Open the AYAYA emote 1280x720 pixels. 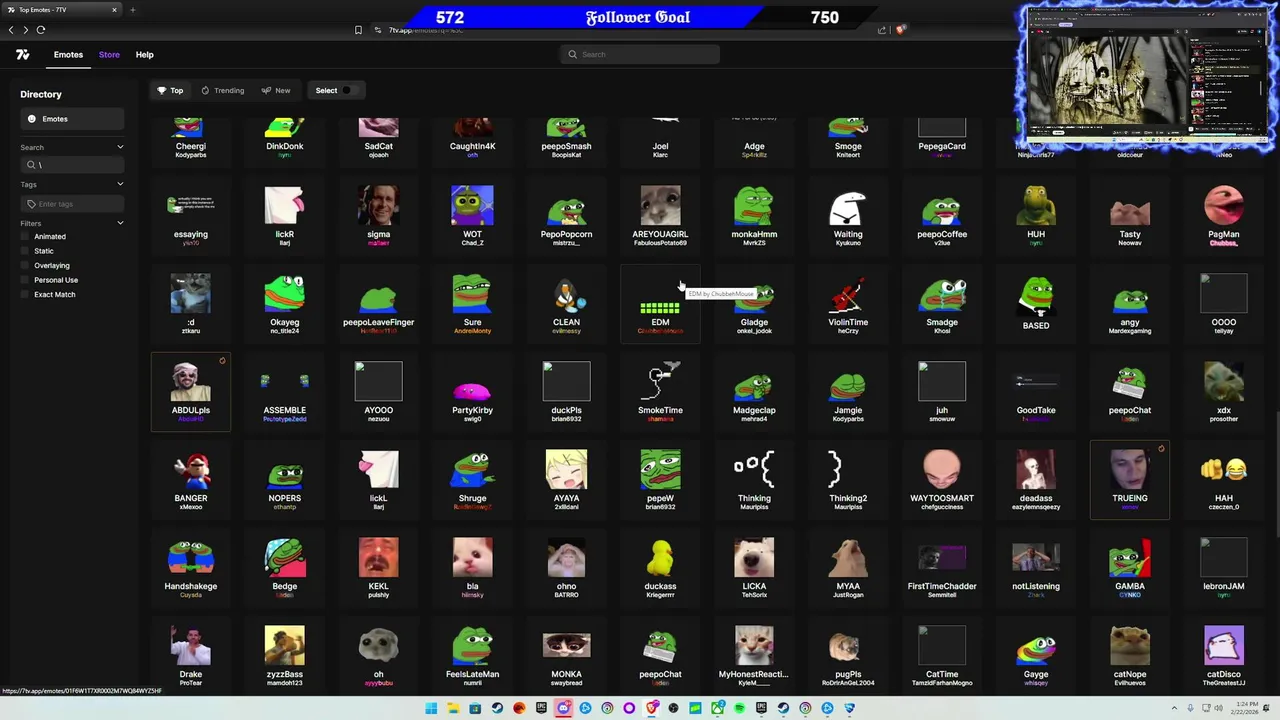(x=566, y=480)
